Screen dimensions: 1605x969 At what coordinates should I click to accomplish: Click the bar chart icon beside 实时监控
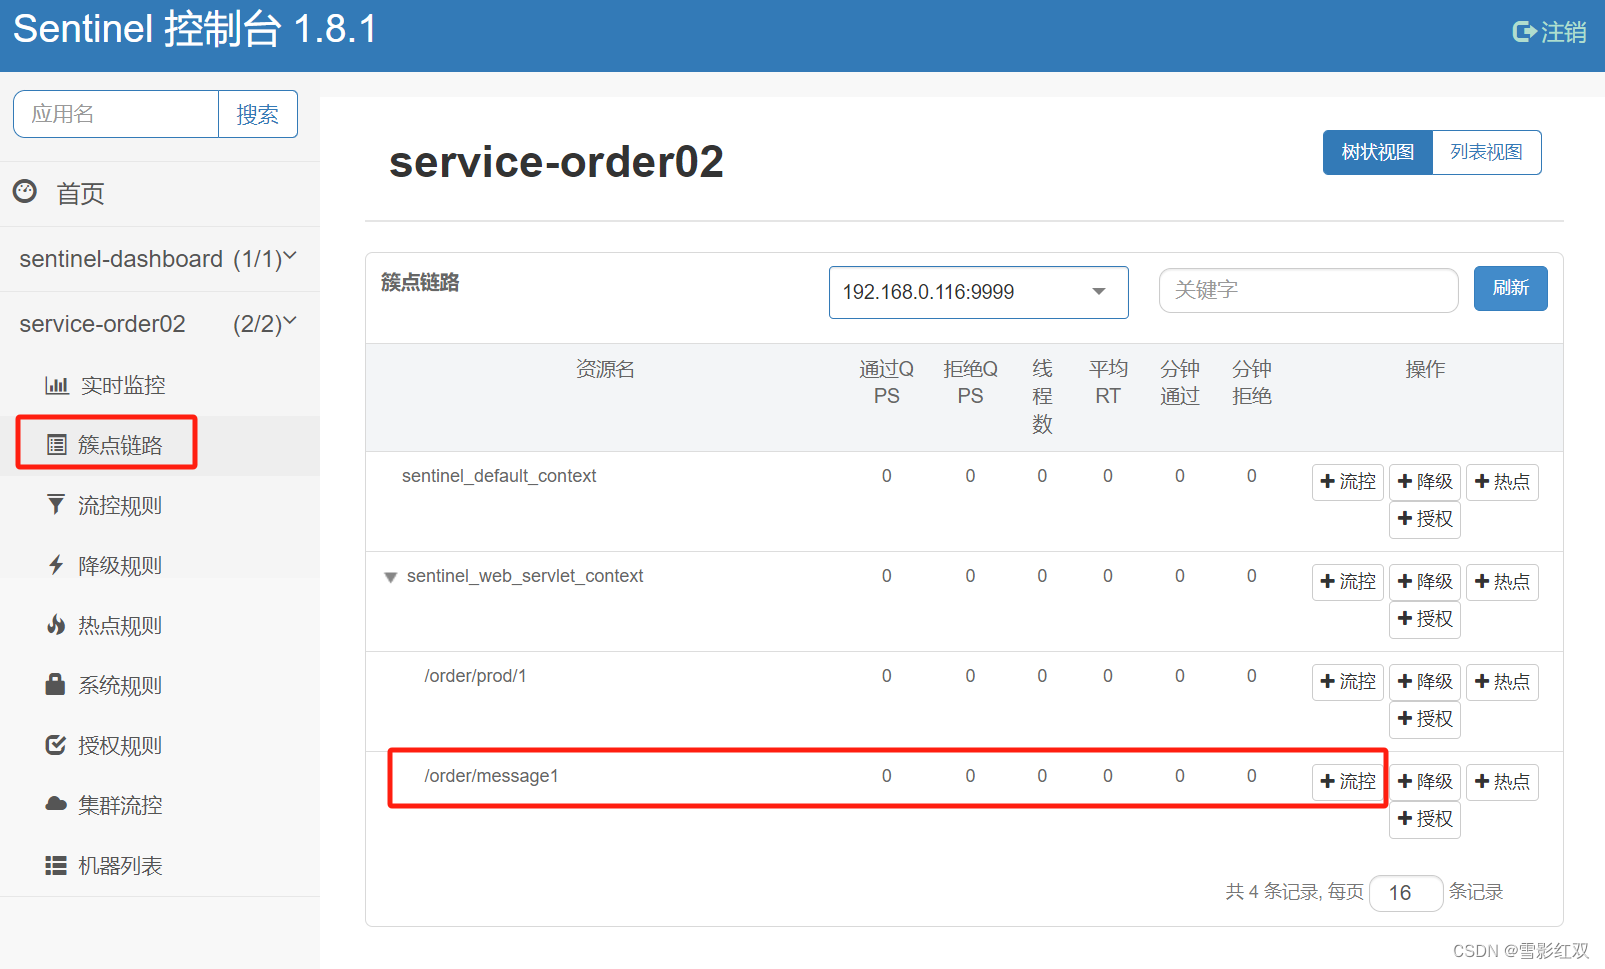coord(57,385)
